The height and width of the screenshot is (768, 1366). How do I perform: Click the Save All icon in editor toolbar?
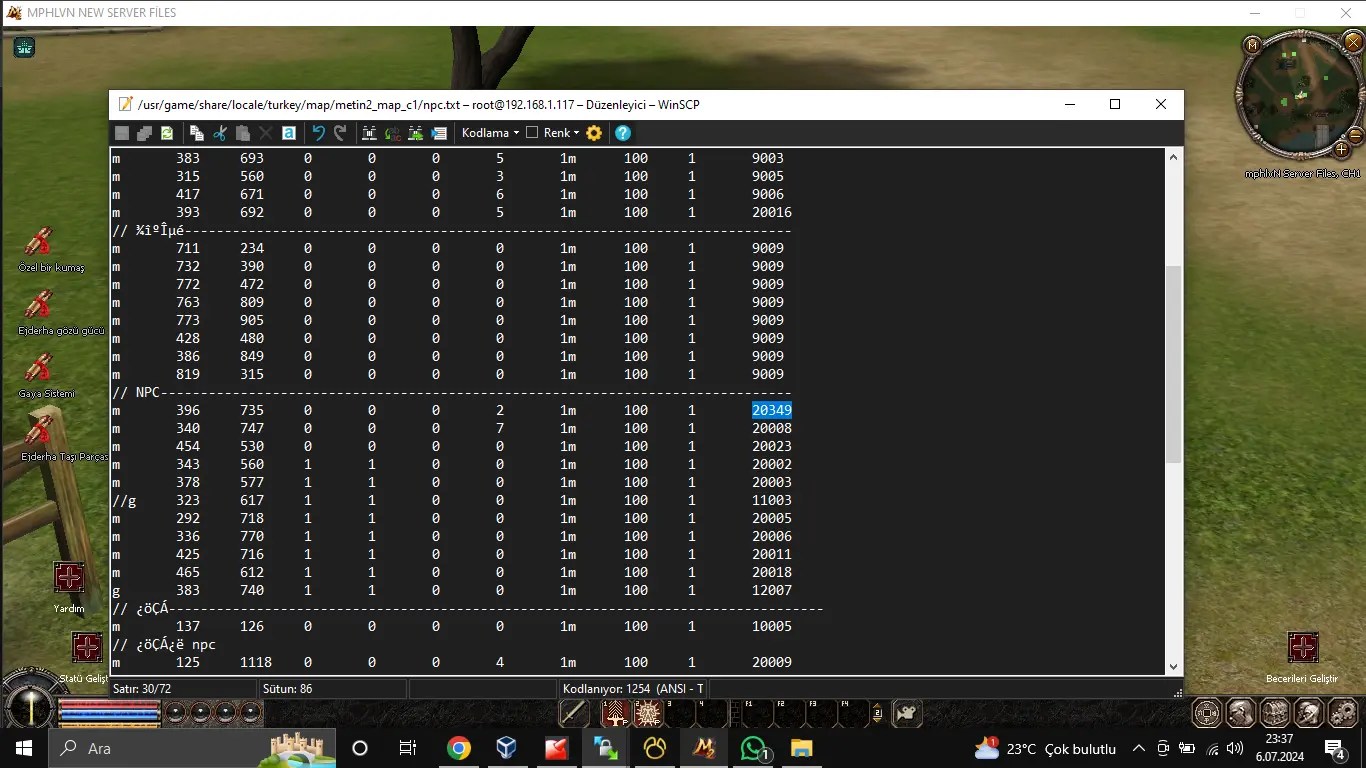click(x=144, y=133)
